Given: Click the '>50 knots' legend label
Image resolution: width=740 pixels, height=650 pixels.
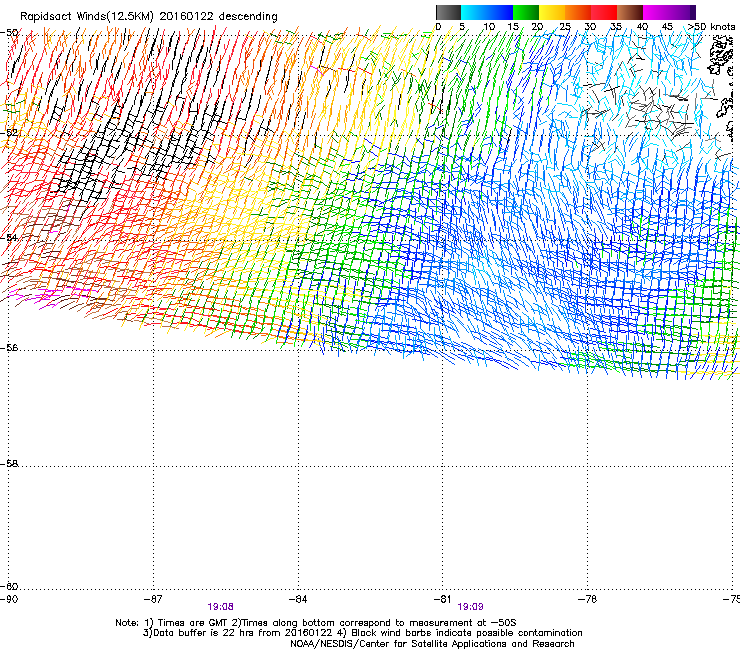Looking at the screenshot, I should pos(711,27).
